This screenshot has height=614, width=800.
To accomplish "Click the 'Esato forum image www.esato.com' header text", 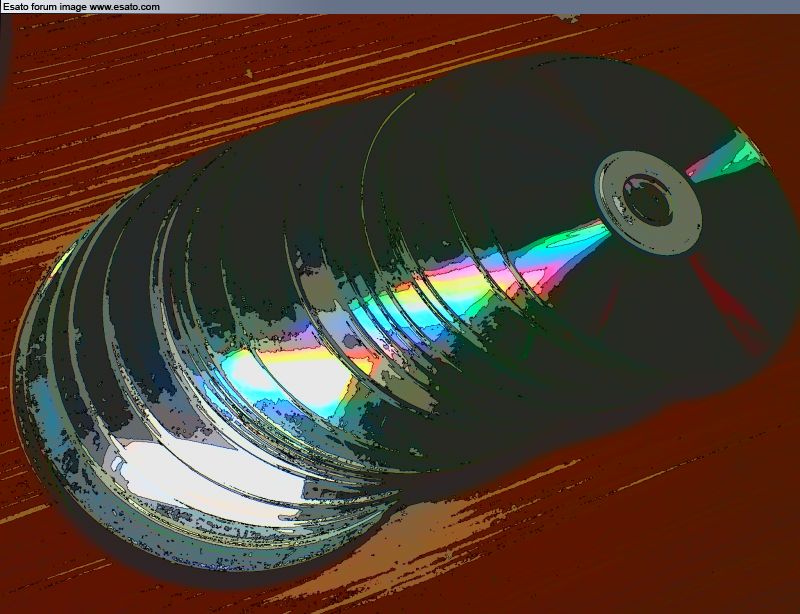I will click(x=81, y=7).
